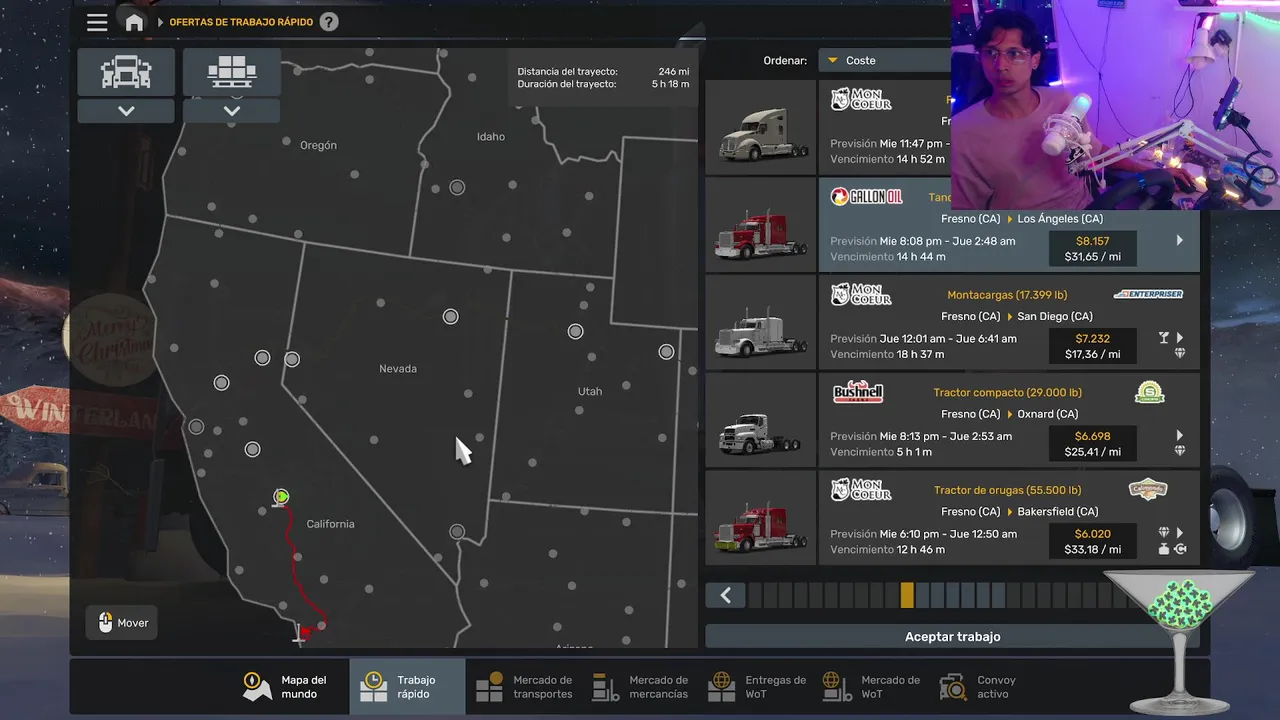Click the green Fresno origin marker on map
This screenshot has width=1280, height=720.
[x=282, y=497]
